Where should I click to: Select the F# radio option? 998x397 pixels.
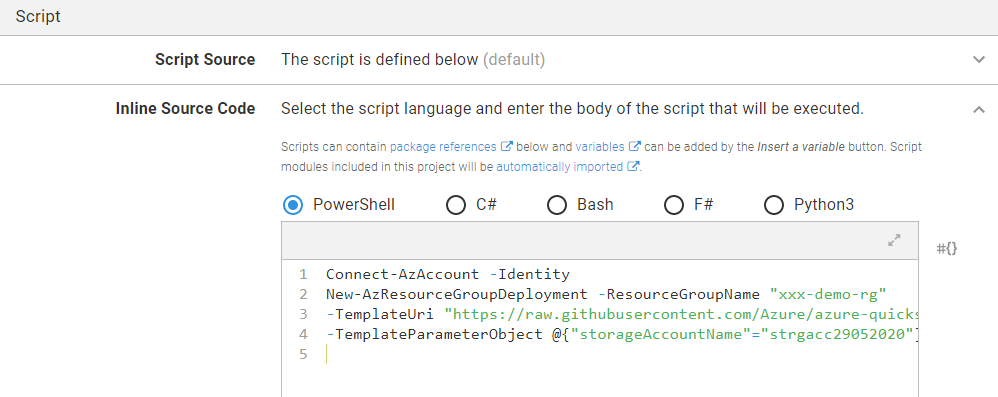tap(674, 205)
